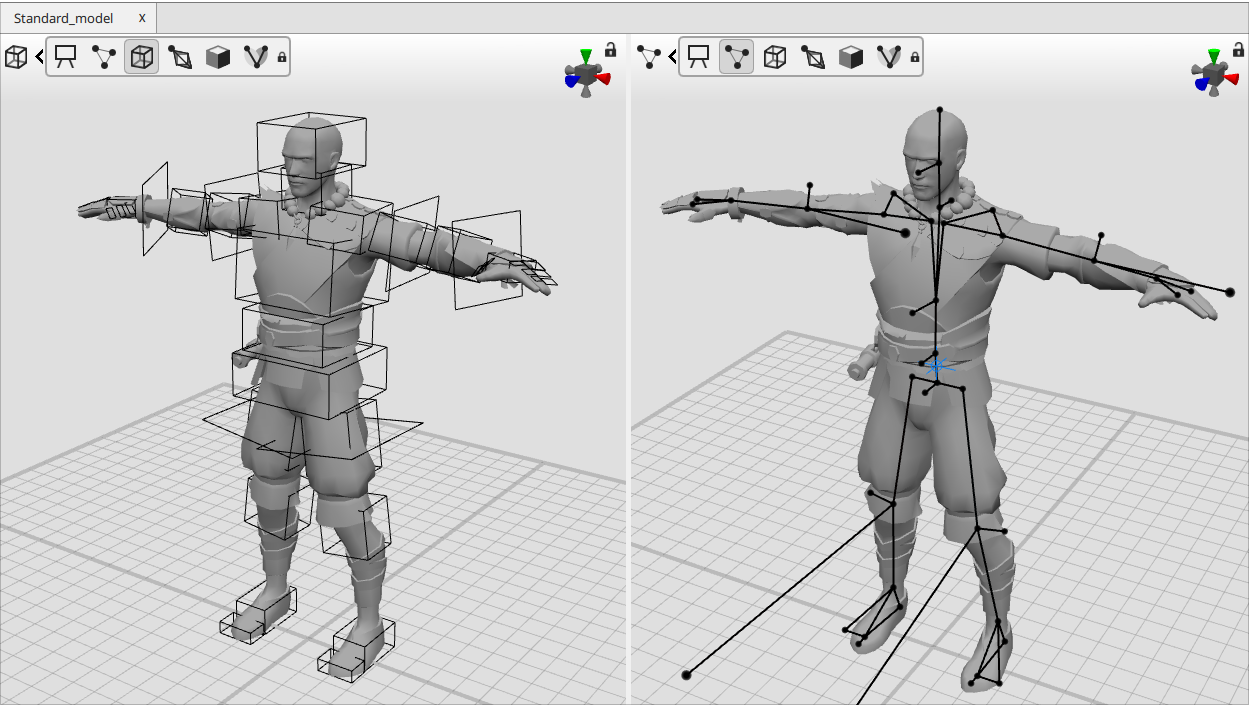Select the Standard_model tab
Screen dimensions: 1249x706
[x=64, y=18]
